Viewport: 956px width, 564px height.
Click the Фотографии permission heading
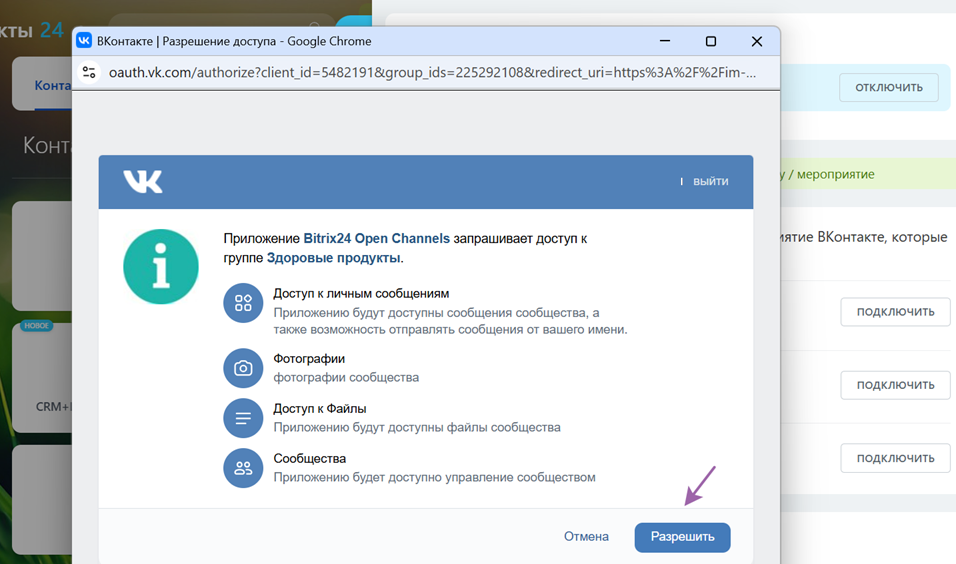point(309,359)
